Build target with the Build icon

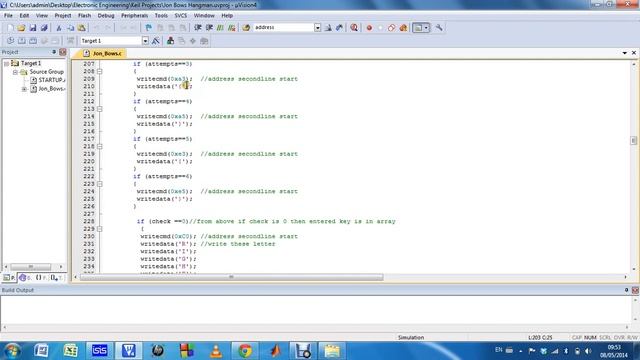click(x=22, y=41)
